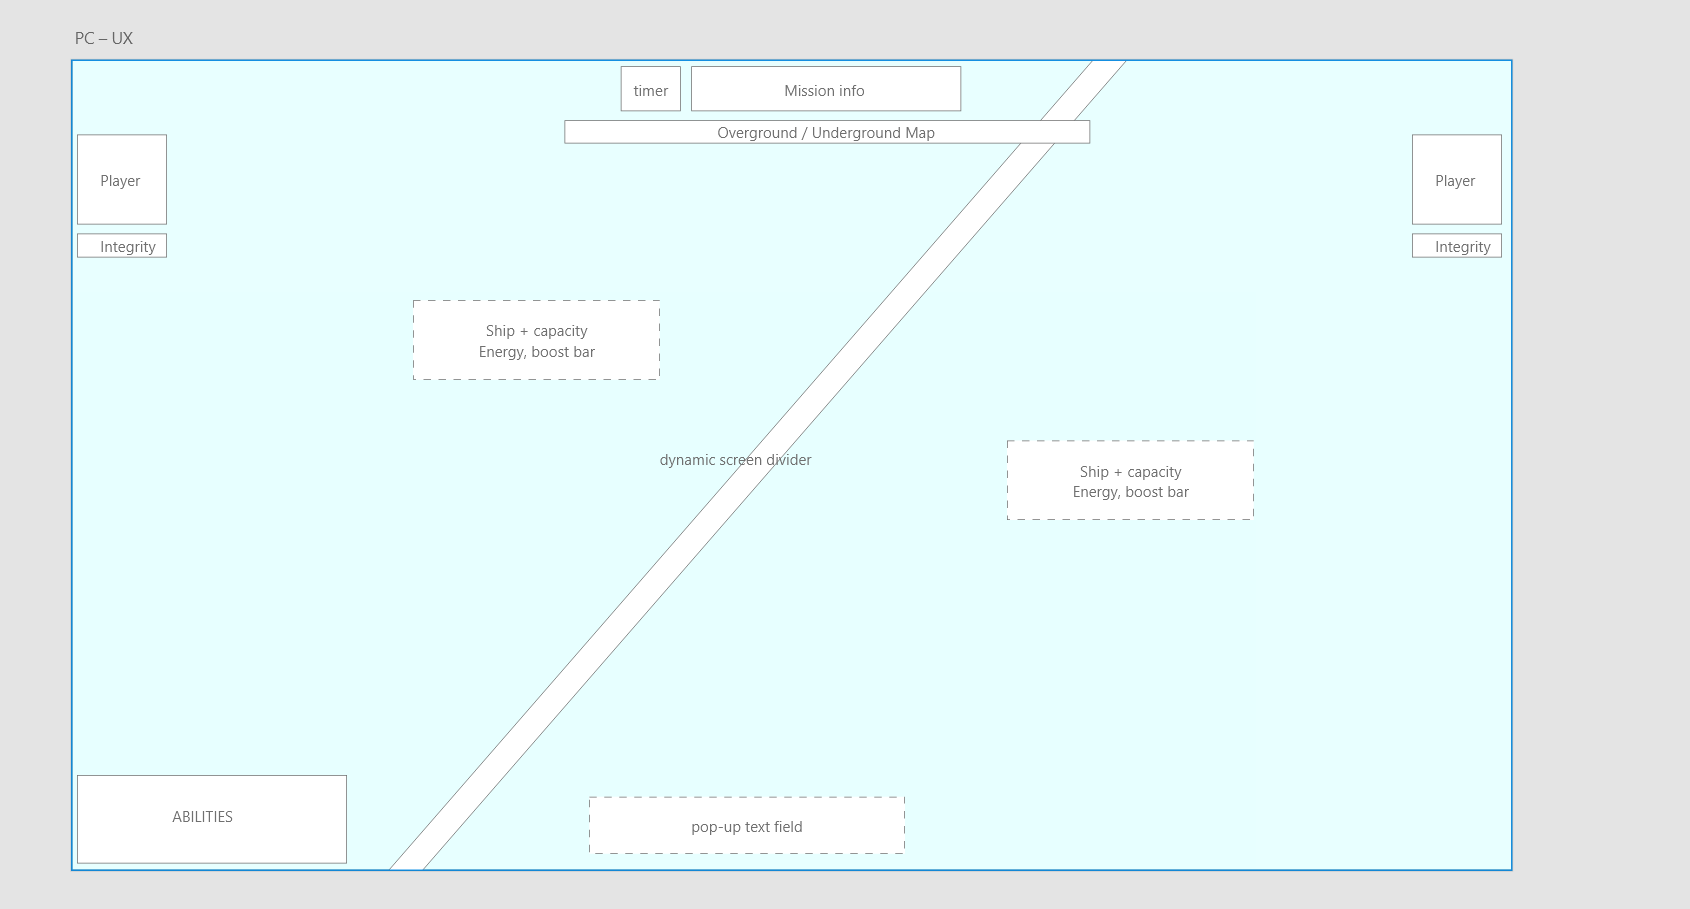
Task: Click empty cyan area above ABILITIES box
Action: point(200,600)
